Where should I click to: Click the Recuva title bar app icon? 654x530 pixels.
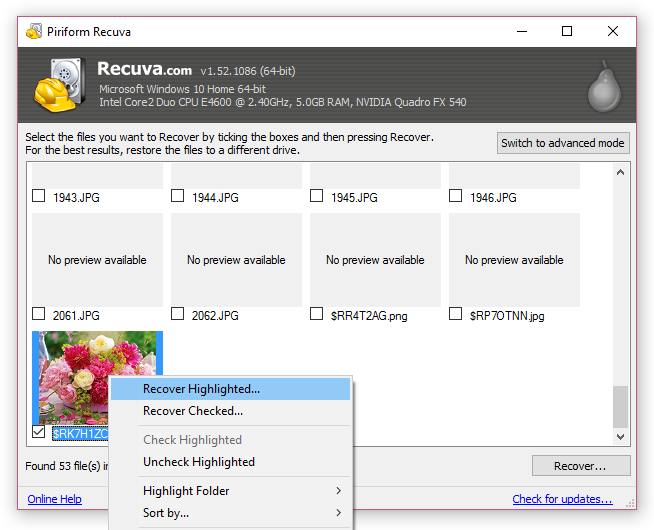[34, 31]
